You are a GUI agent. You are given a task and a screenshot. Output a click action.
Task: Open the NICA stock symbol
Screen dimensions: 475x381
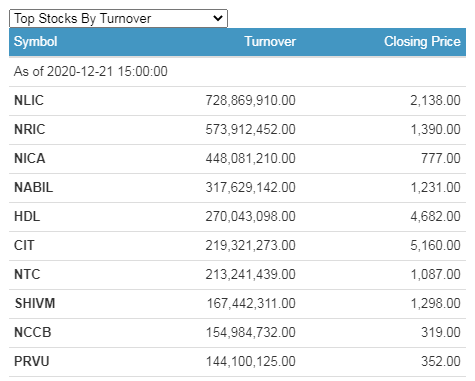click(29, 158)
